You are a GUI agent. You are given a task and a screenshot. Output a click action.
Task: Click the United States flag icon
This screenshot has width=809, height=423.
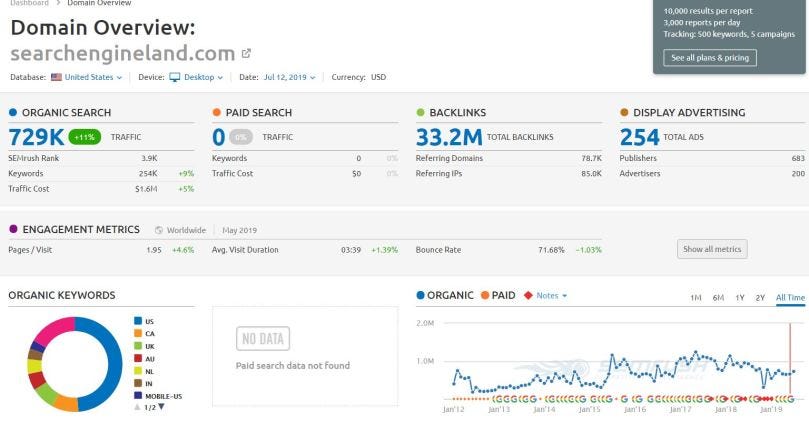coord(56,77)
